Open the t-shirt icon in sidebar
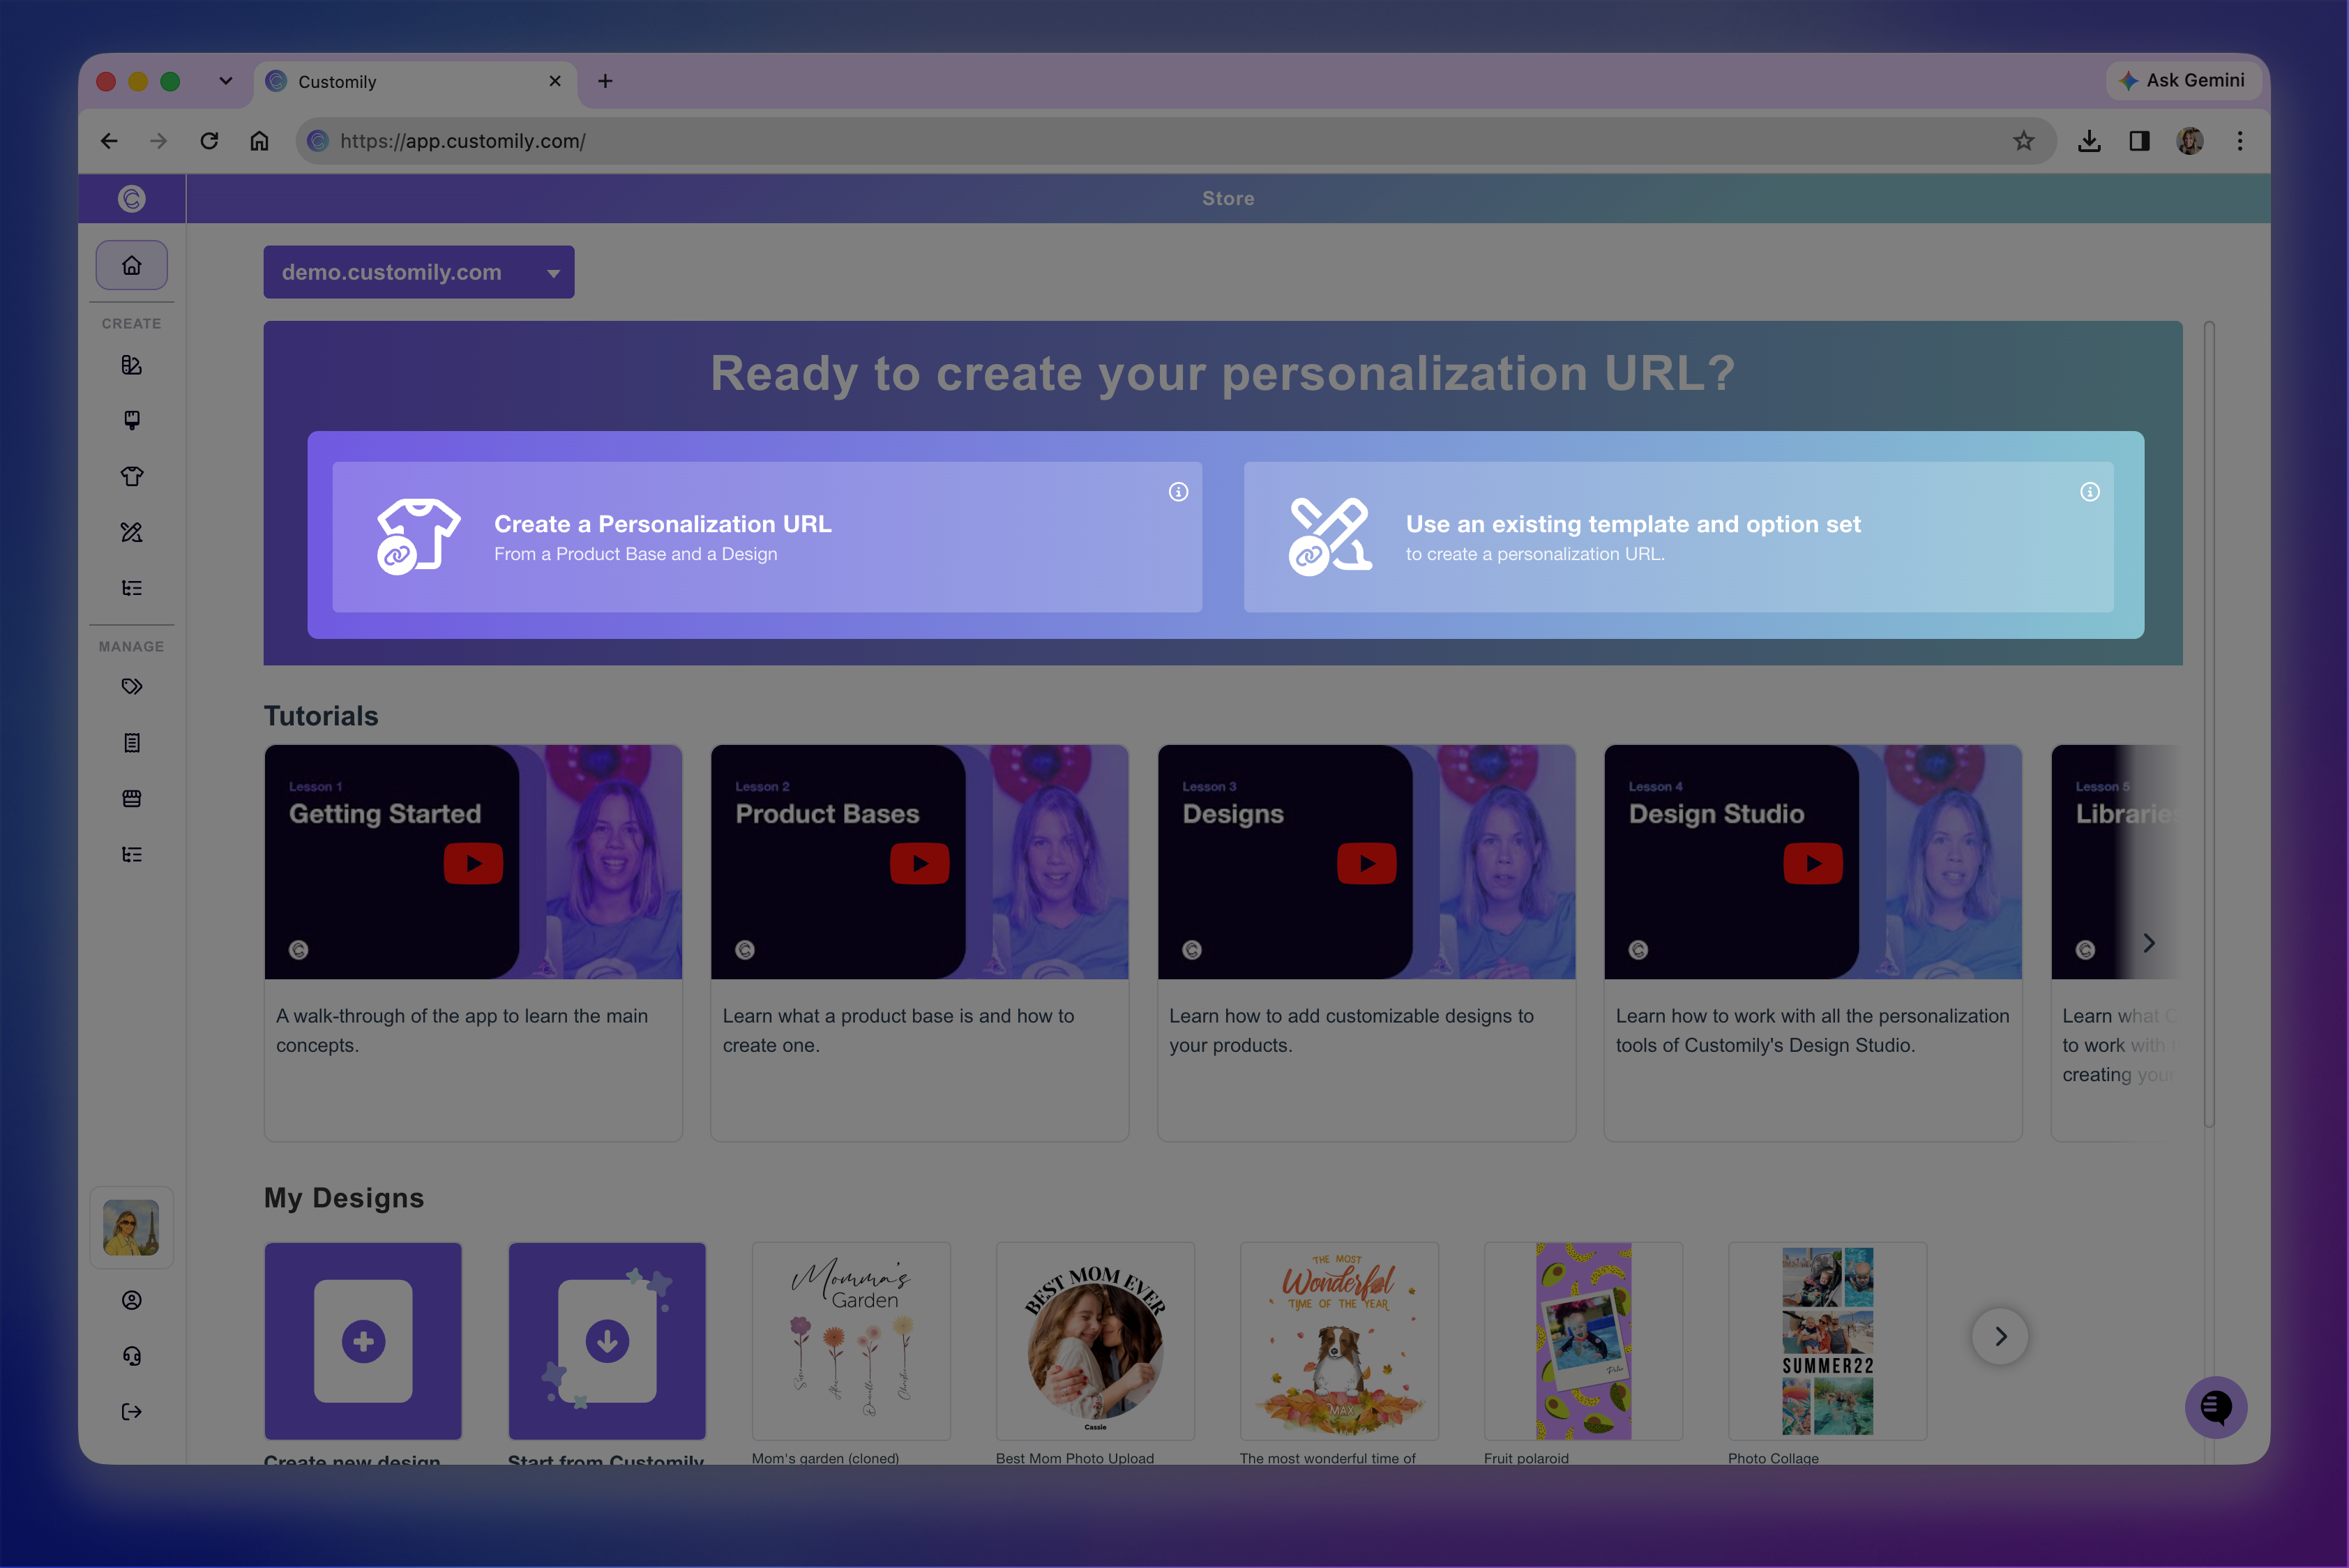 click(131, 476)
